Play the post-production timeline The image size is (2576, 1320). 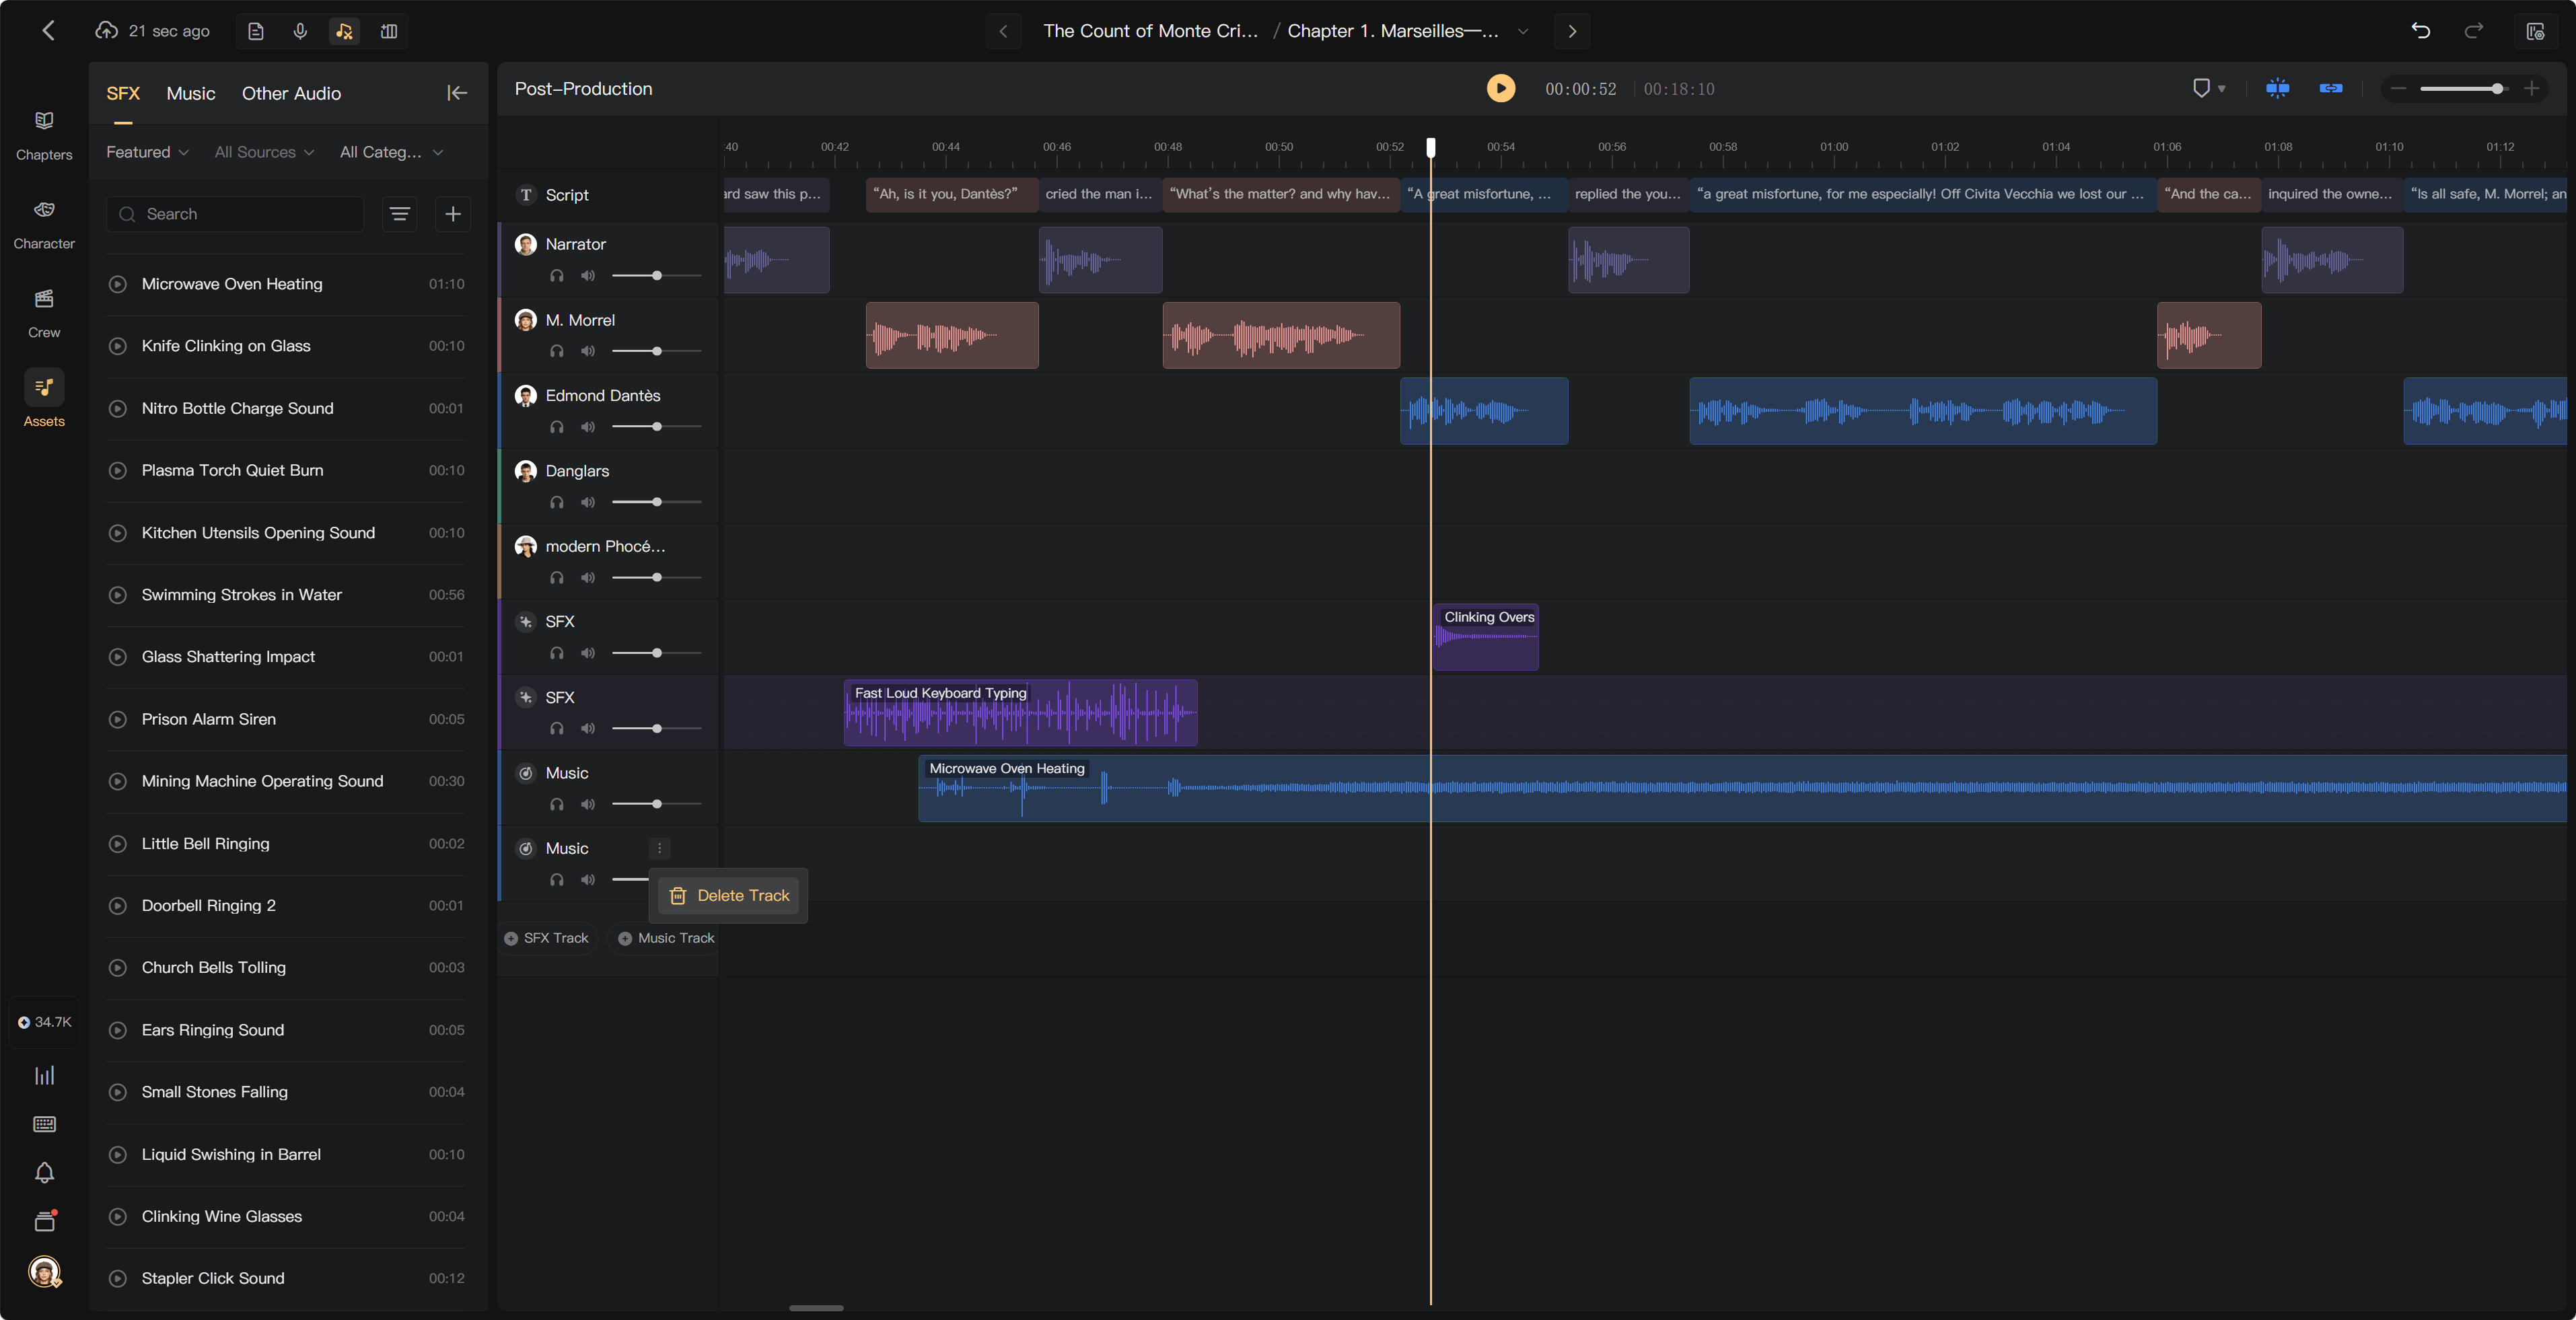click(1500, 89)
